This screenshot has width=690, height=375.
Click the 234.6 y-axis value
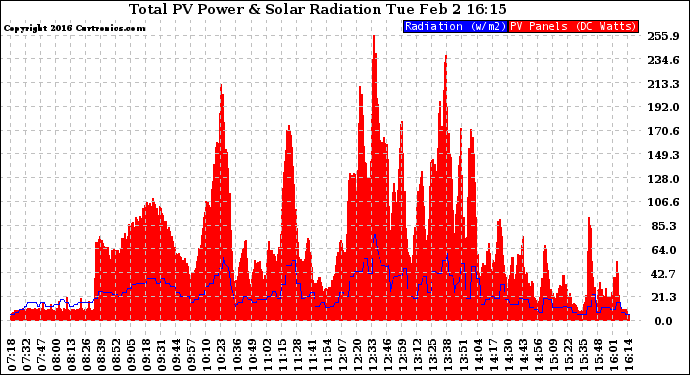(x=663, y=60)
